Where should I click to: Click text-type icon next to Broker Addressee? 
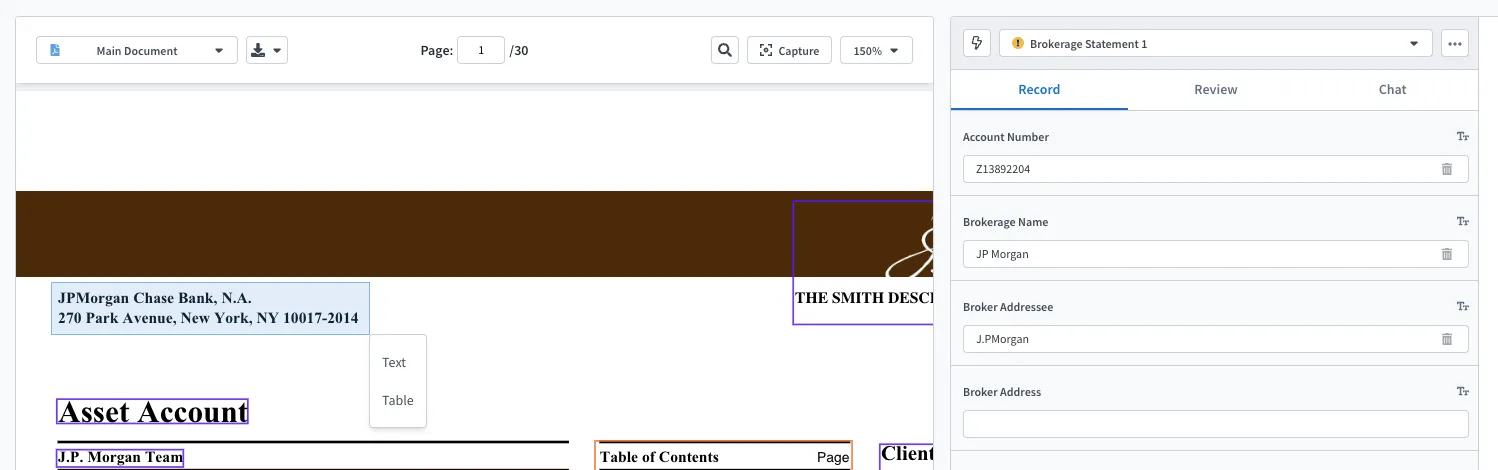point(1462,307)
